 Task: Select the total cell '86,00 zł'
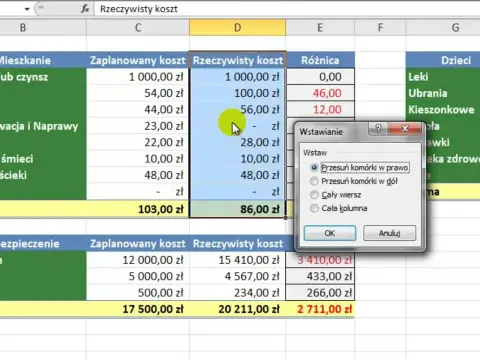click(x=237, y=209)
